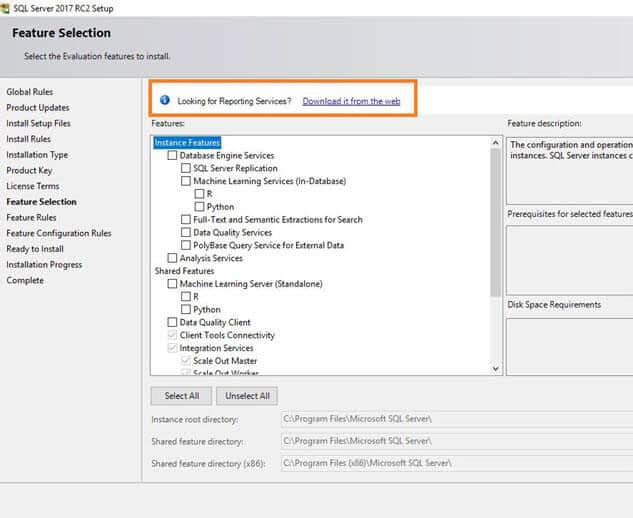Click the features list scroll down arrow
The width and height of the screenshot is (633, 518).
click(x=495, y=369)
